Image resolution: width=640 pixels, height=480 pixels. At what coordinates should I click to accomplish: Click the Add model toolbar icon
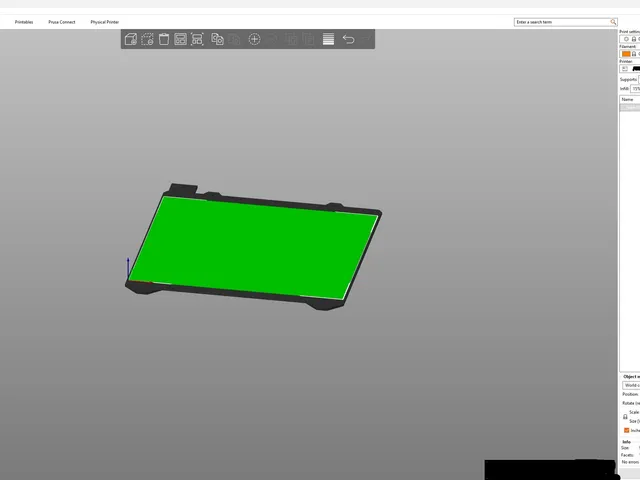(131, 39)
